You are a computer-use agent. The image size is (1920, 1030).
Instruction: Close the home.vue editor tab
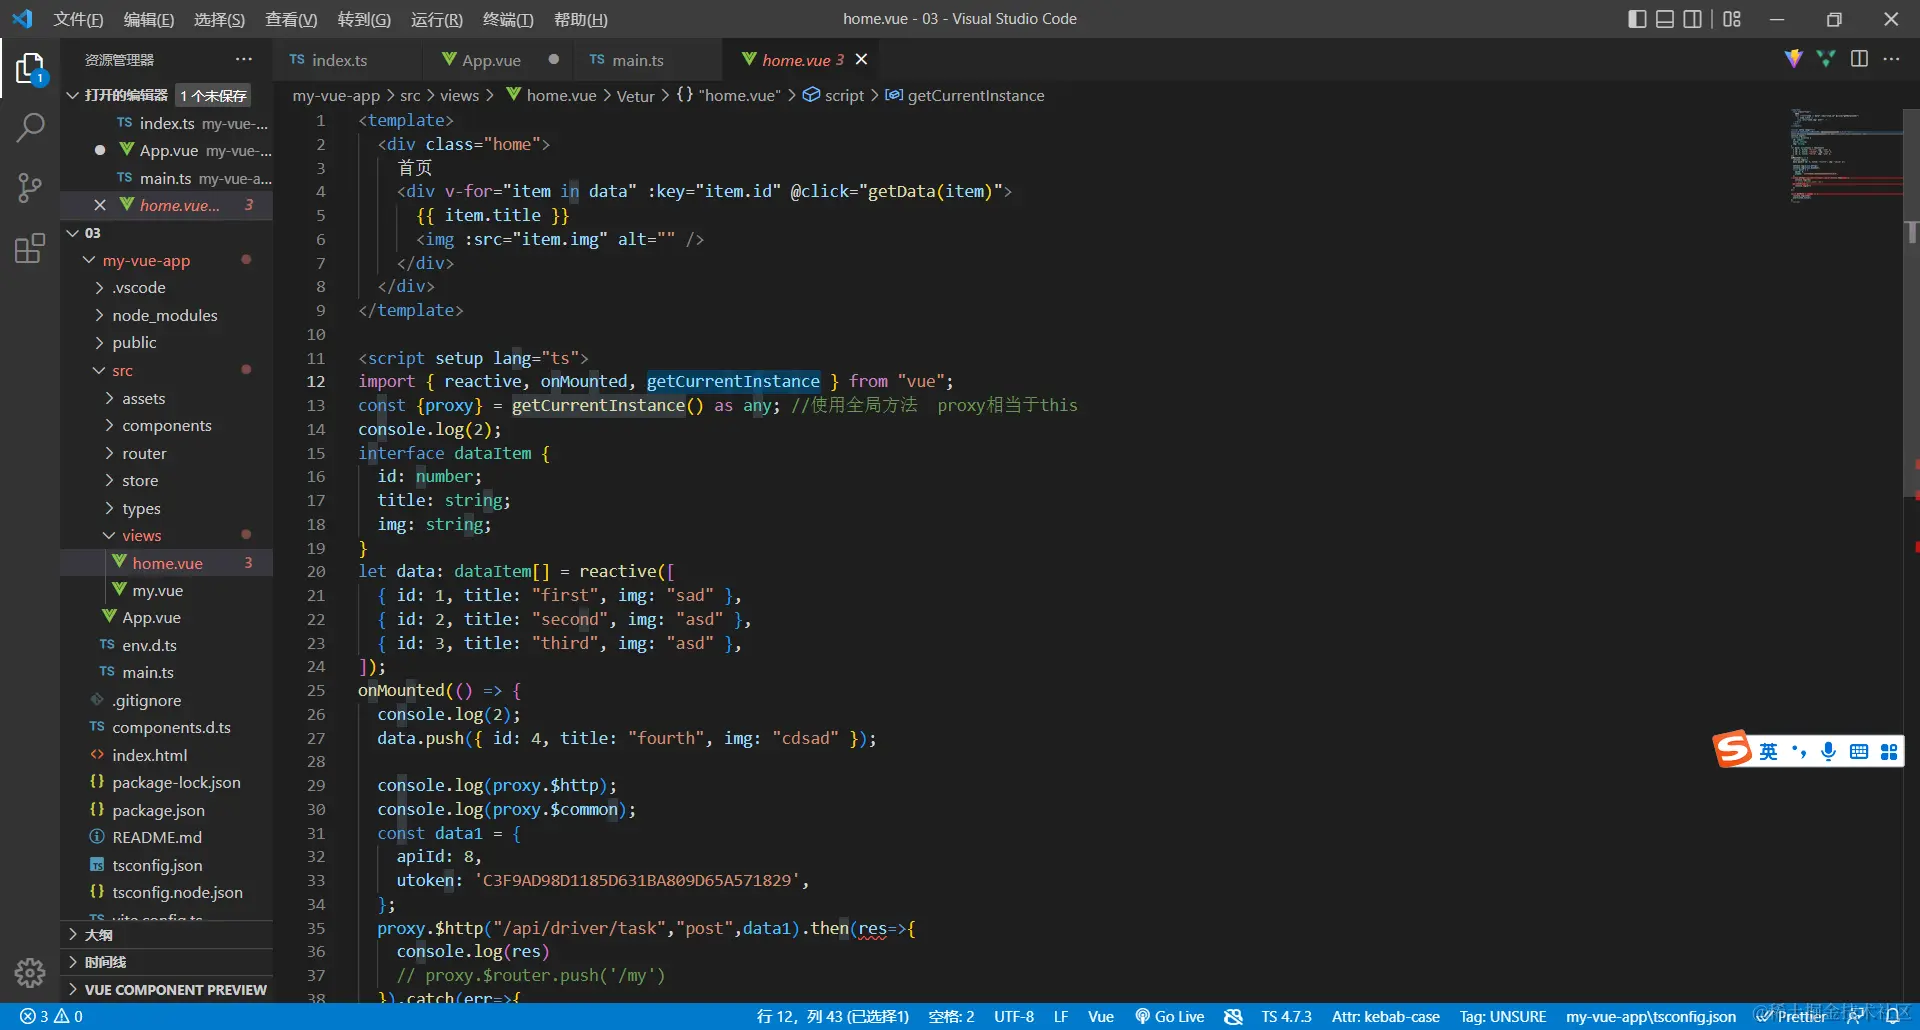point(861,60)
